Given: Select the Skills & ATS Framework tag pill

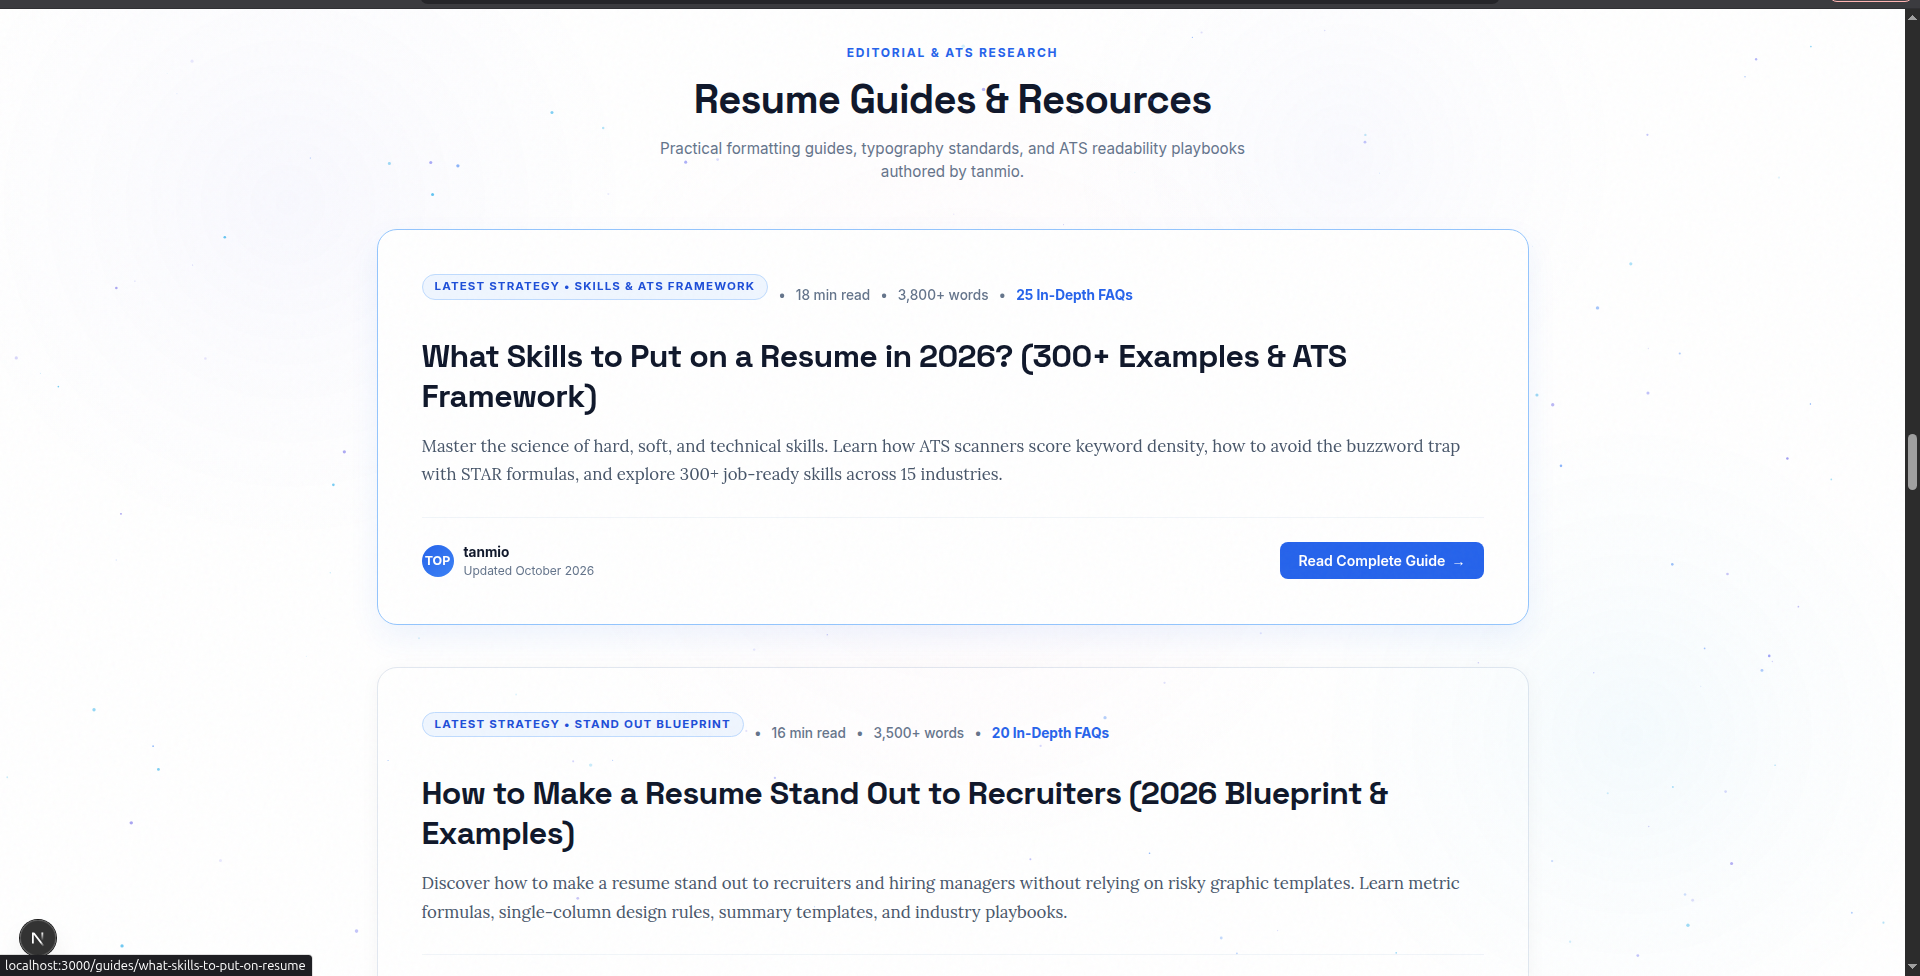Looking at the screenshot, I should [x=594, y=287].
